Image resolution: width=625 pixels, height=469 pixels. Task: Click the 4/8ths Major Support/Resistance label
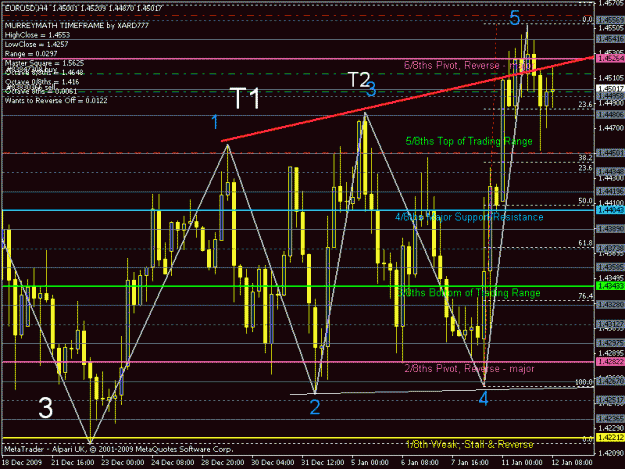tap(469, 217)
